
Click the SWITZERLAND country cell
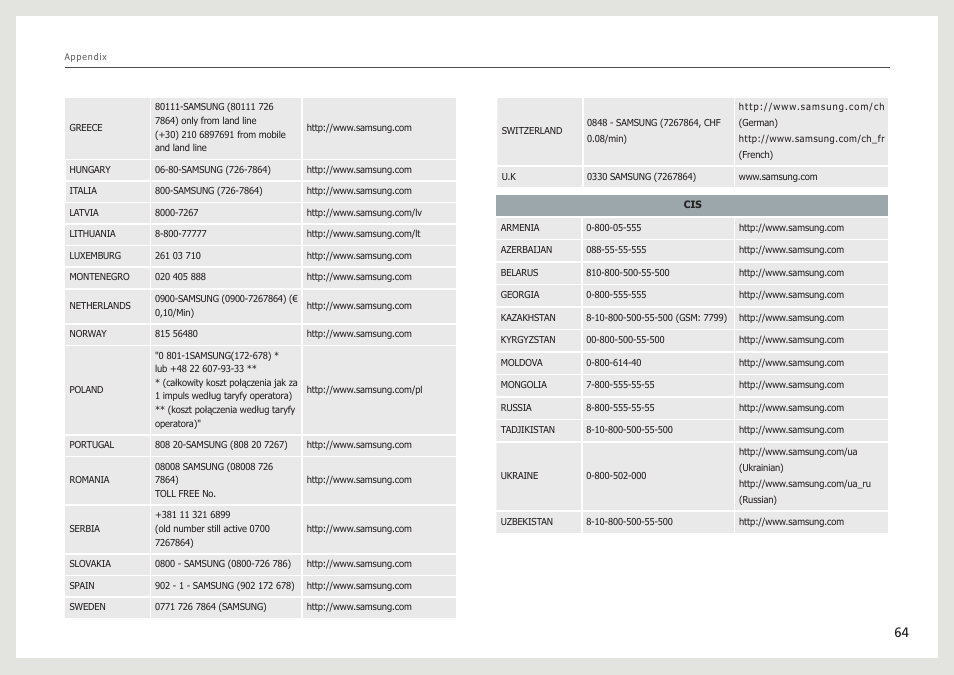coord(539,131)
